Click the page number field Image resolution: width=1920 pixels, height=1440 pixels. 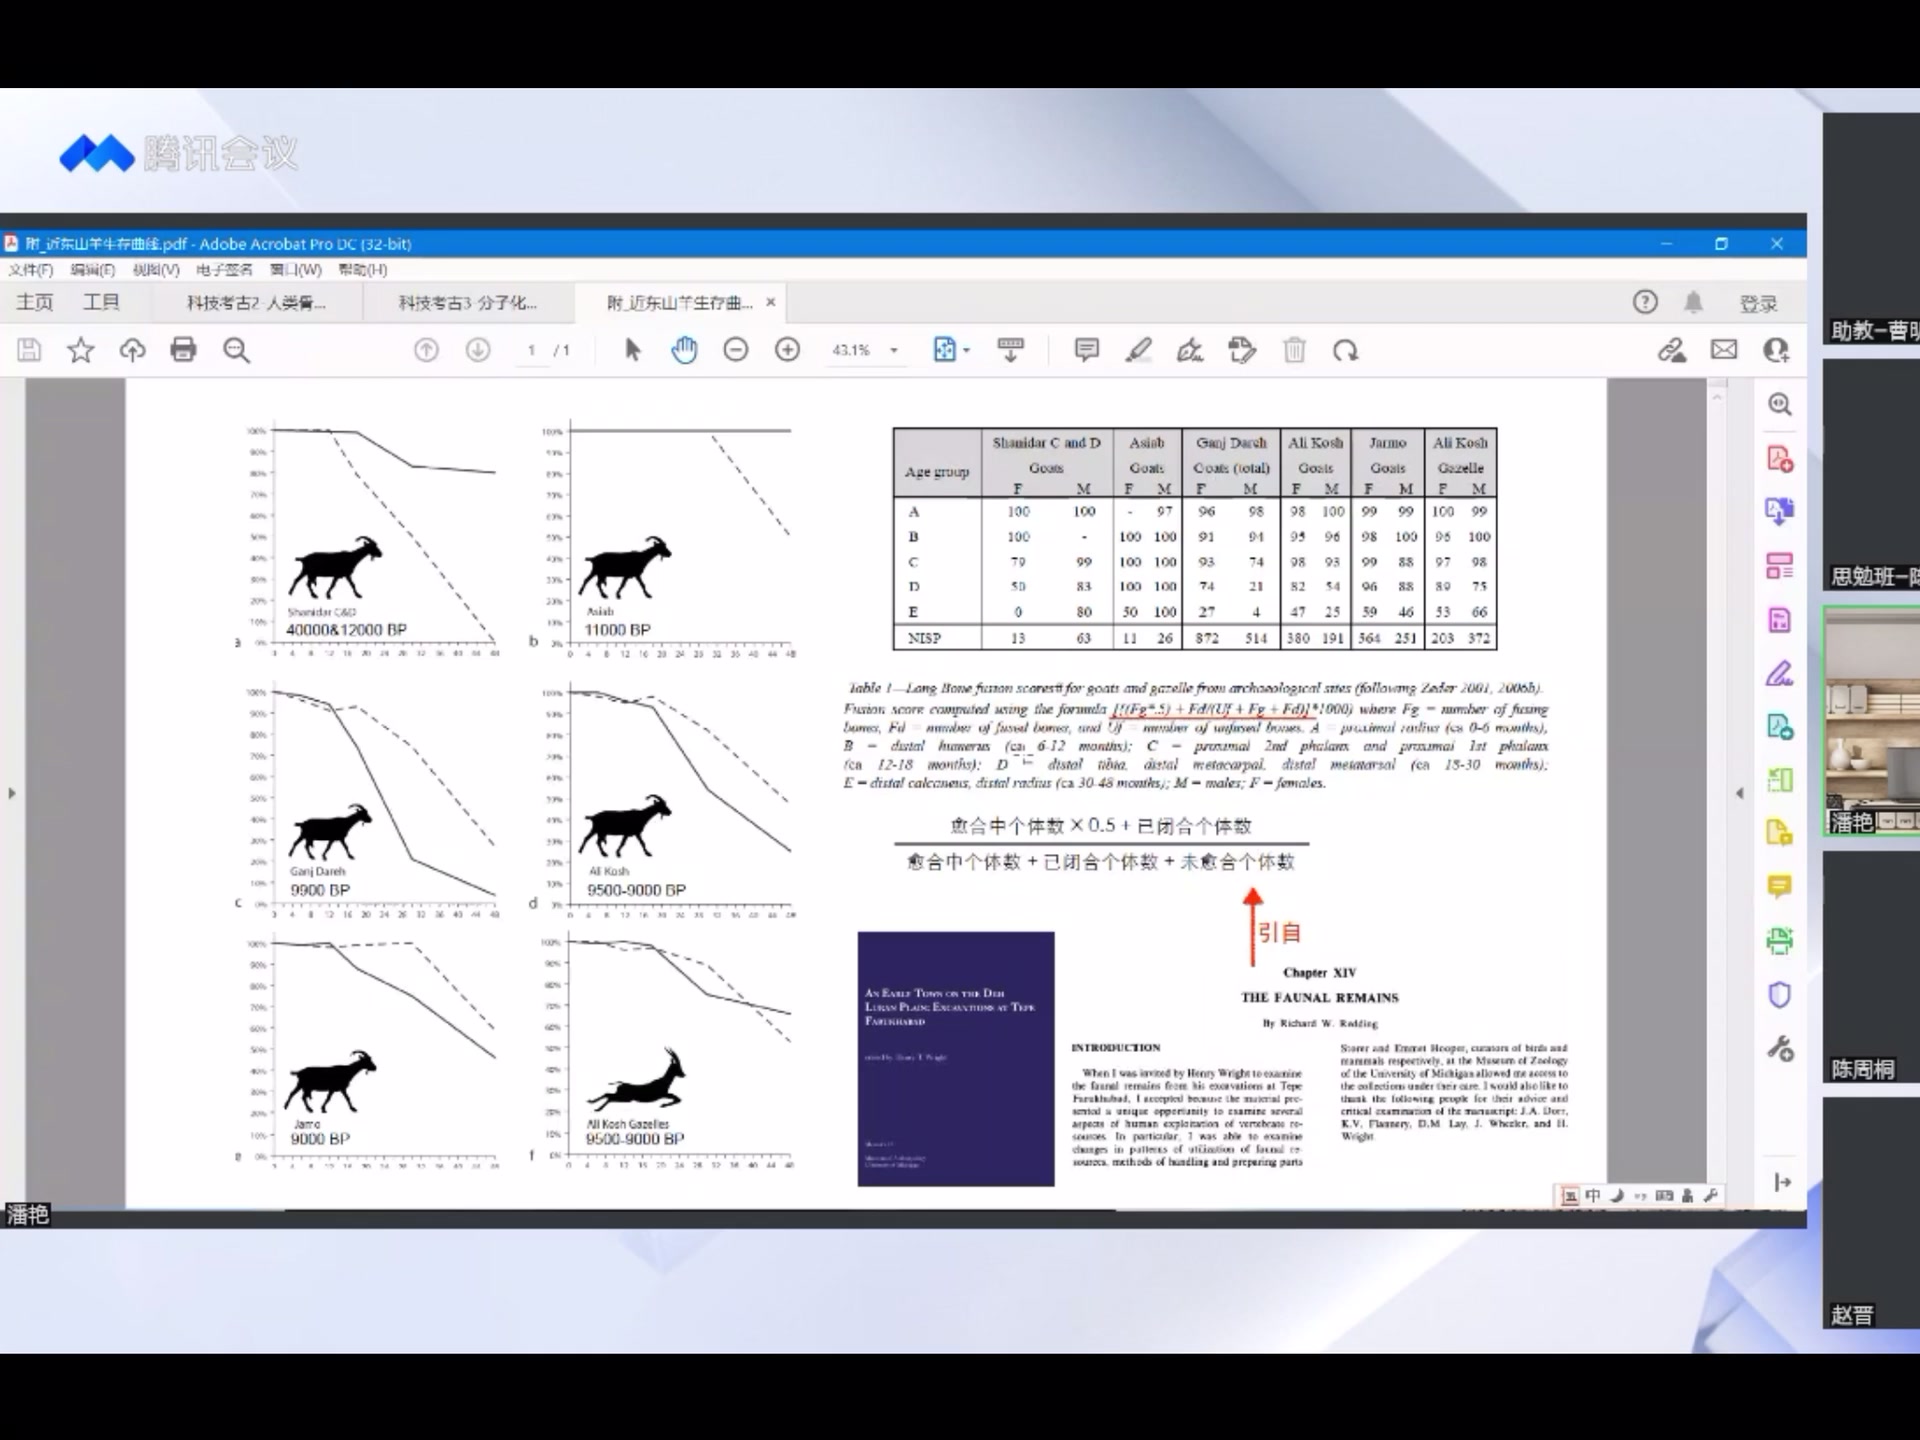tap(532, 350)
